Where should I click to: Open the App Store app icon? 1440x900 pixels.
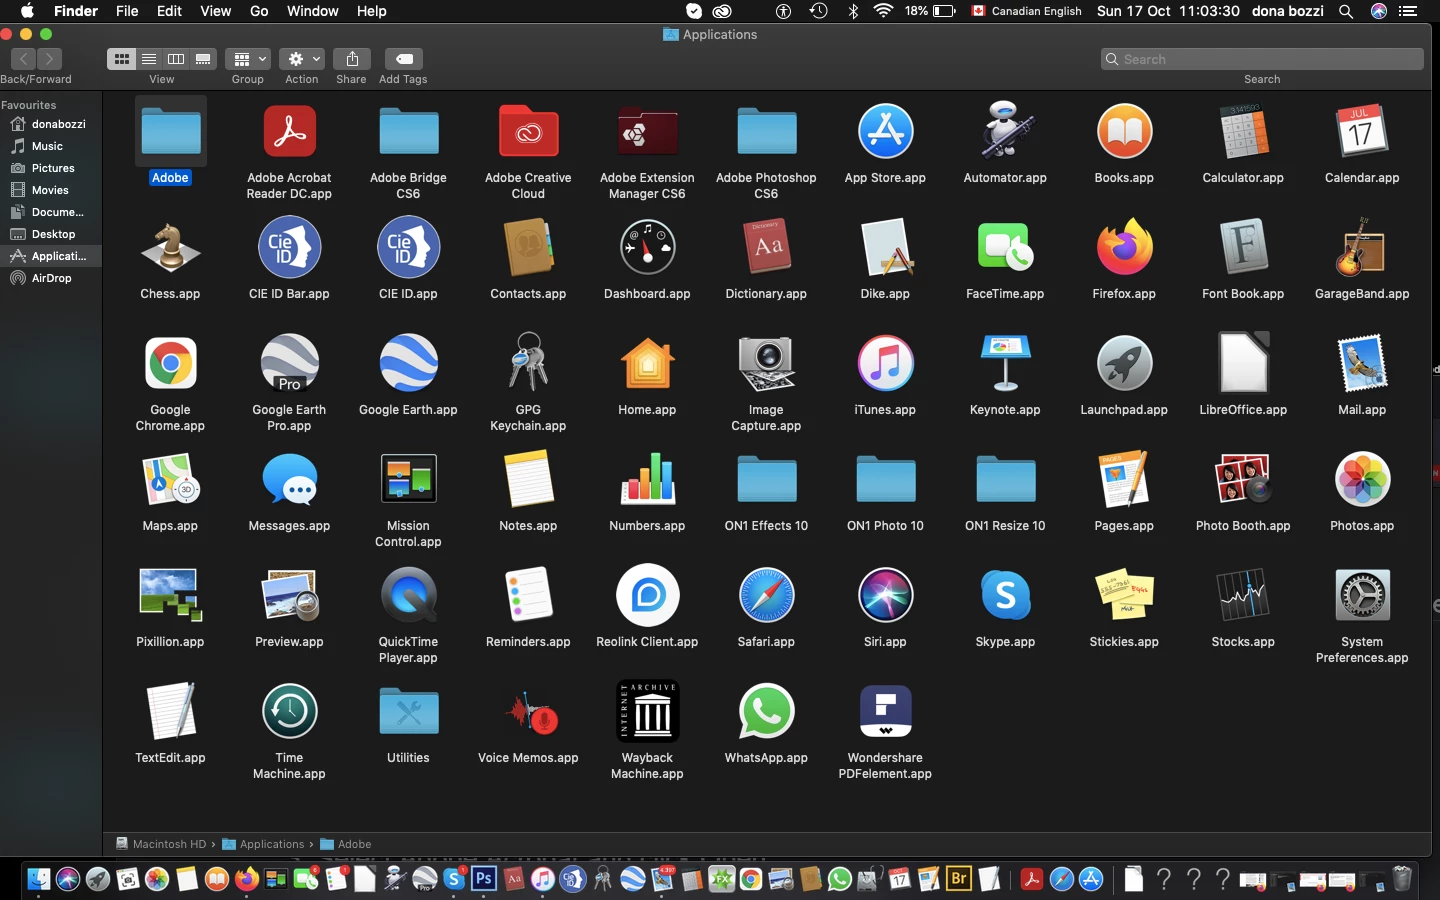pyautogui.click(x=885, y=131)
